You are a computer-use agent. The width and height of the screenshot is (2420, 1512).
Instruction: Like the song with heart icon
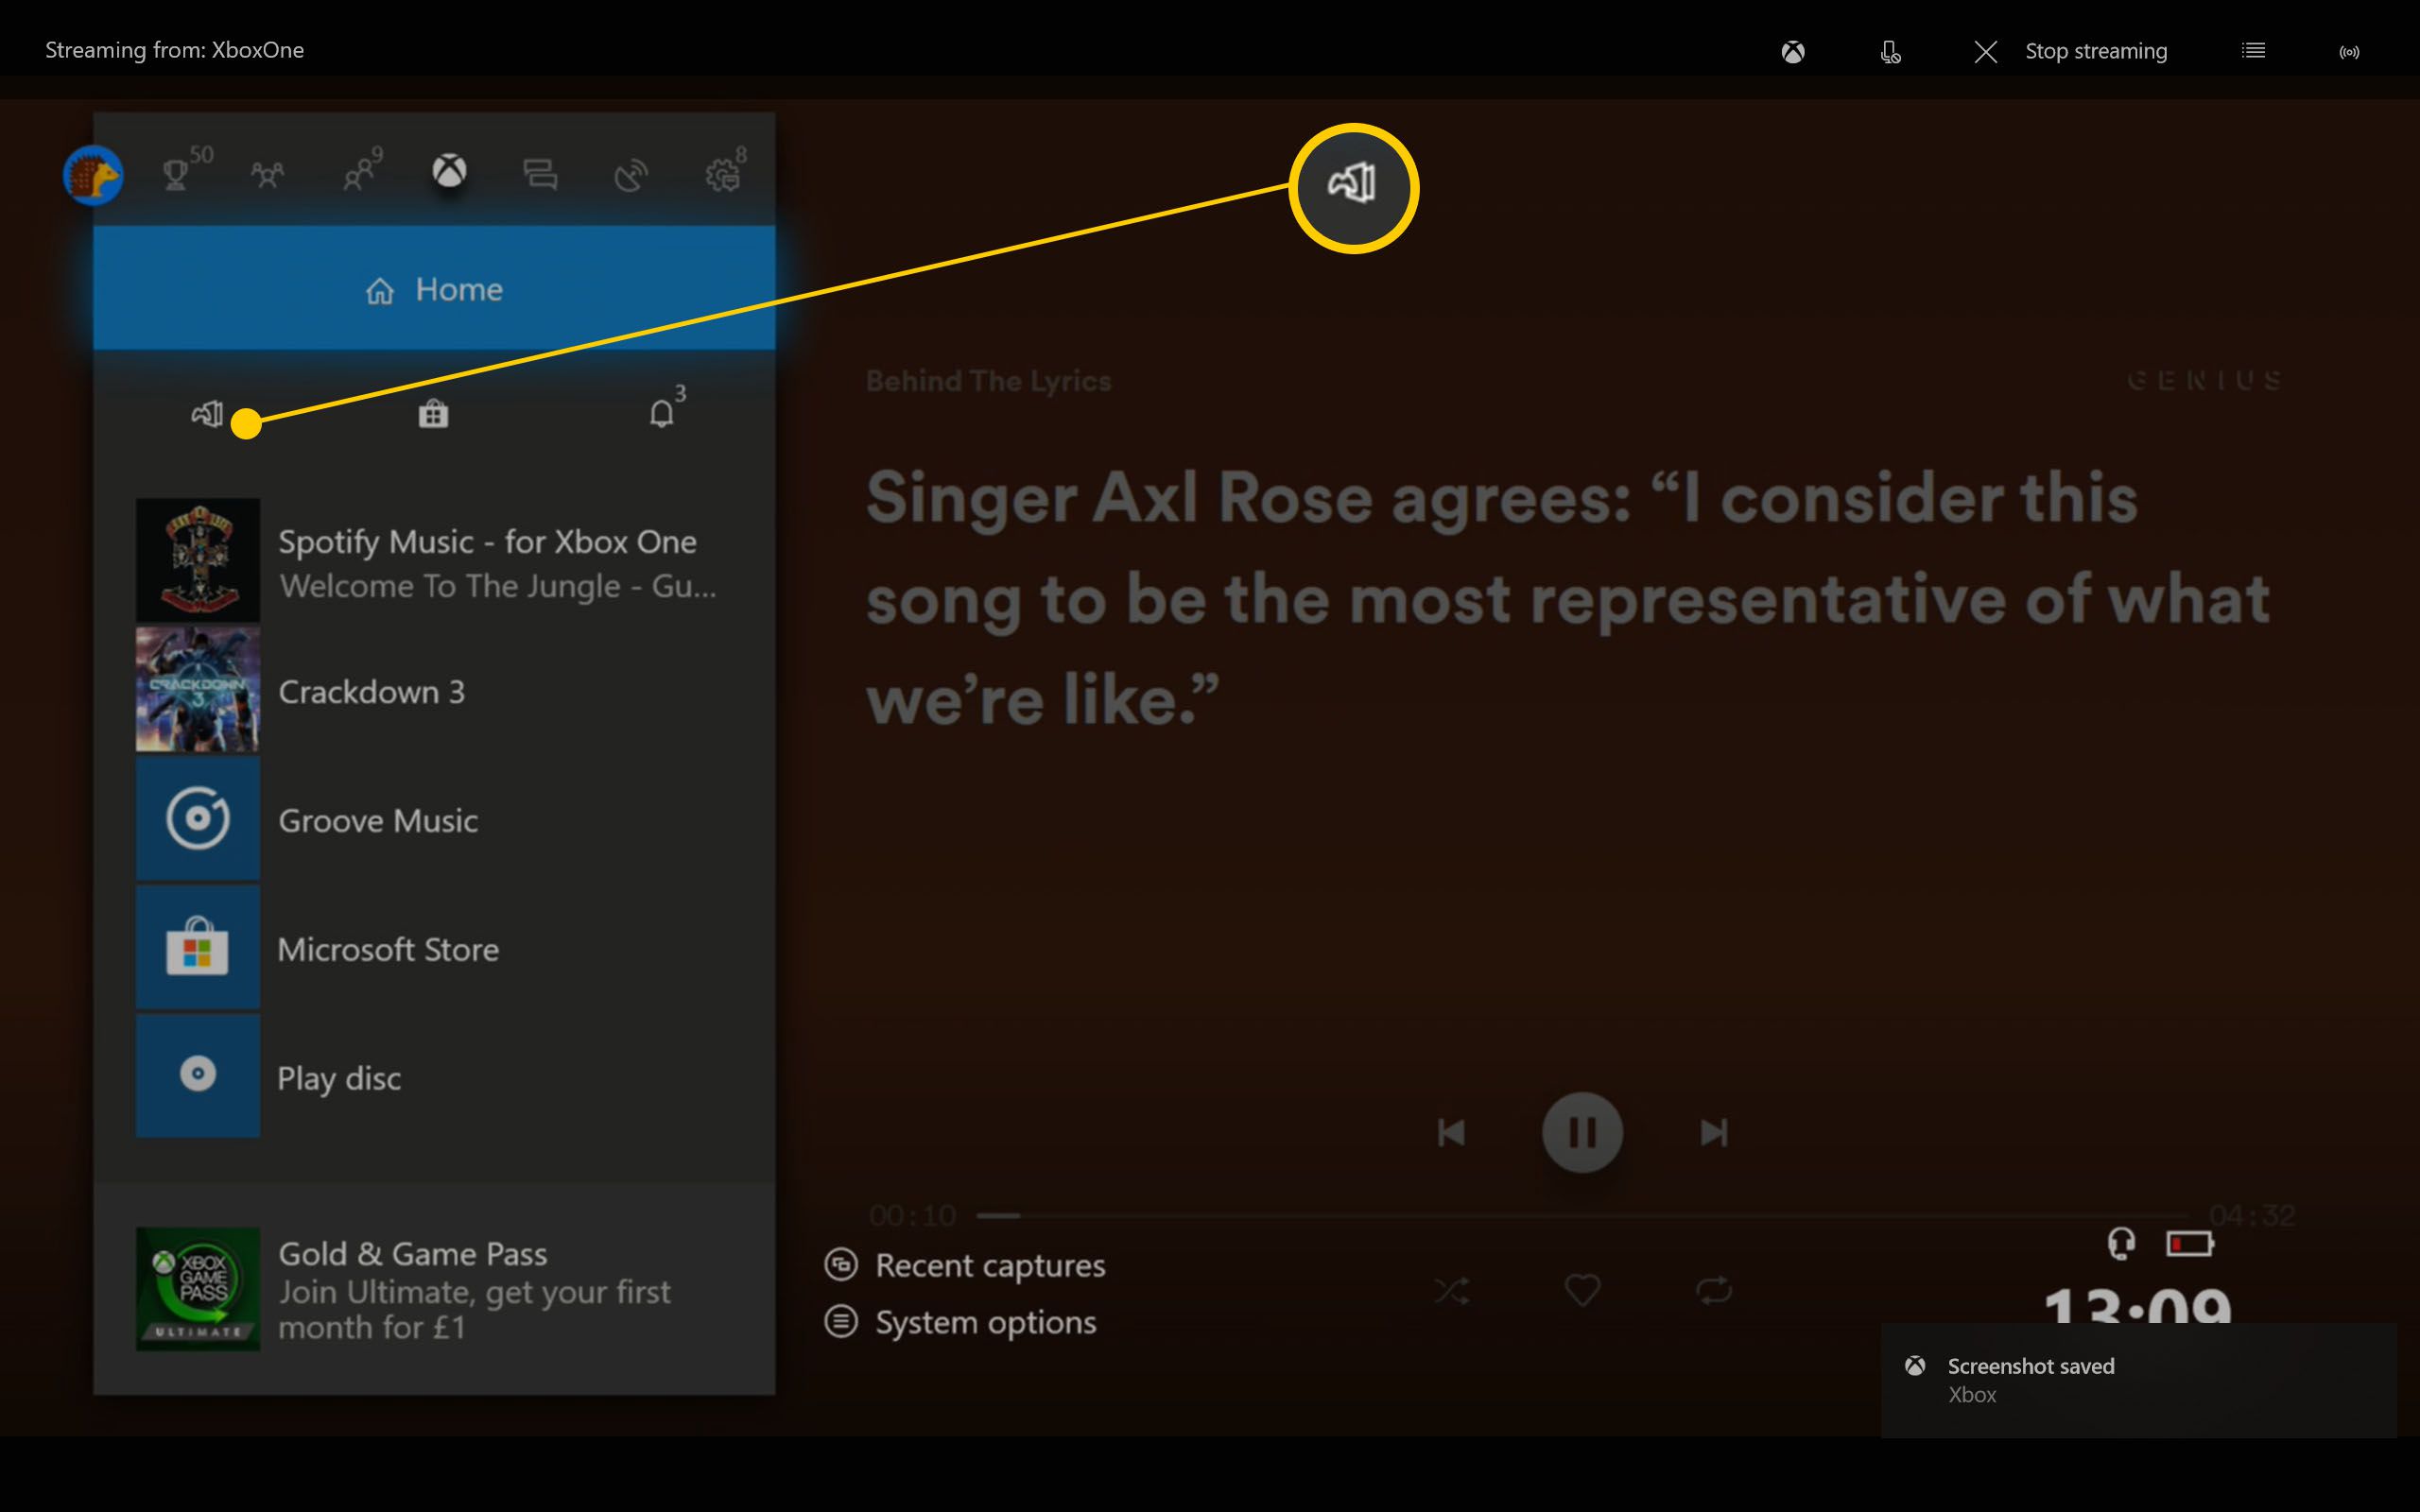pyautogui.click(x=1582, y=1290)
